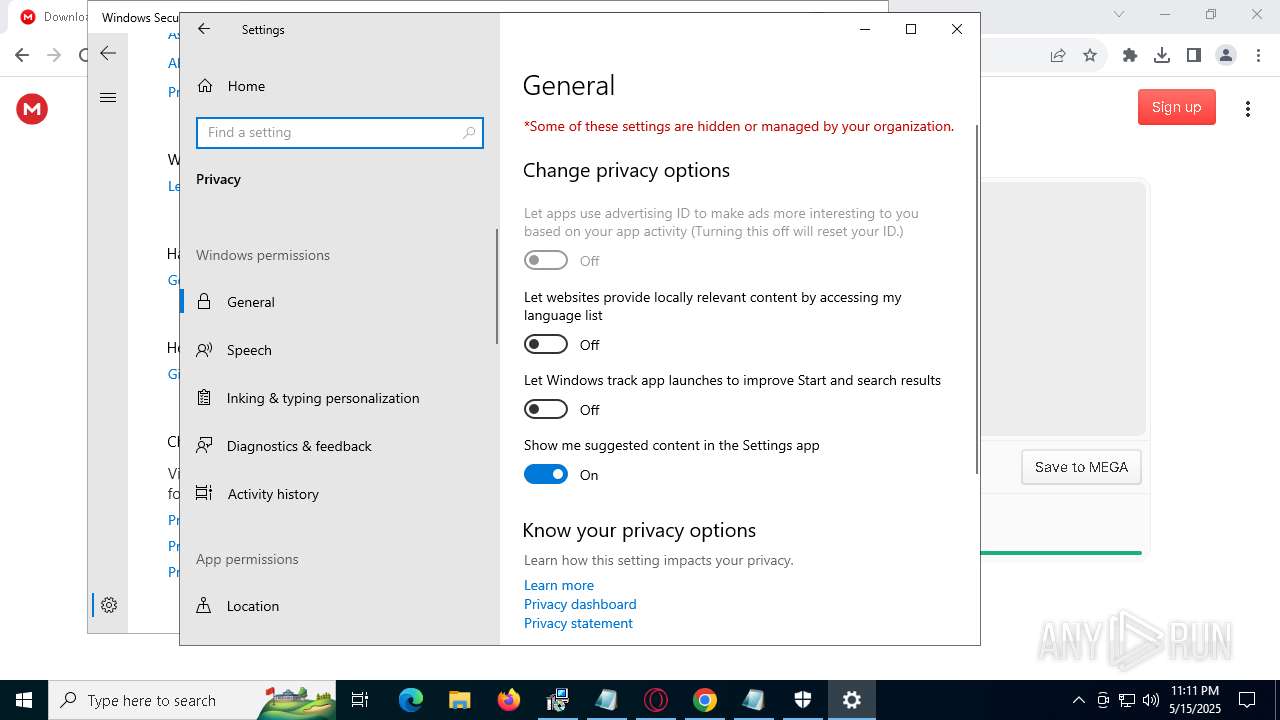Screen dimensions: 1280x720
Task: Open Location app permission
Action: pos(340,606)
